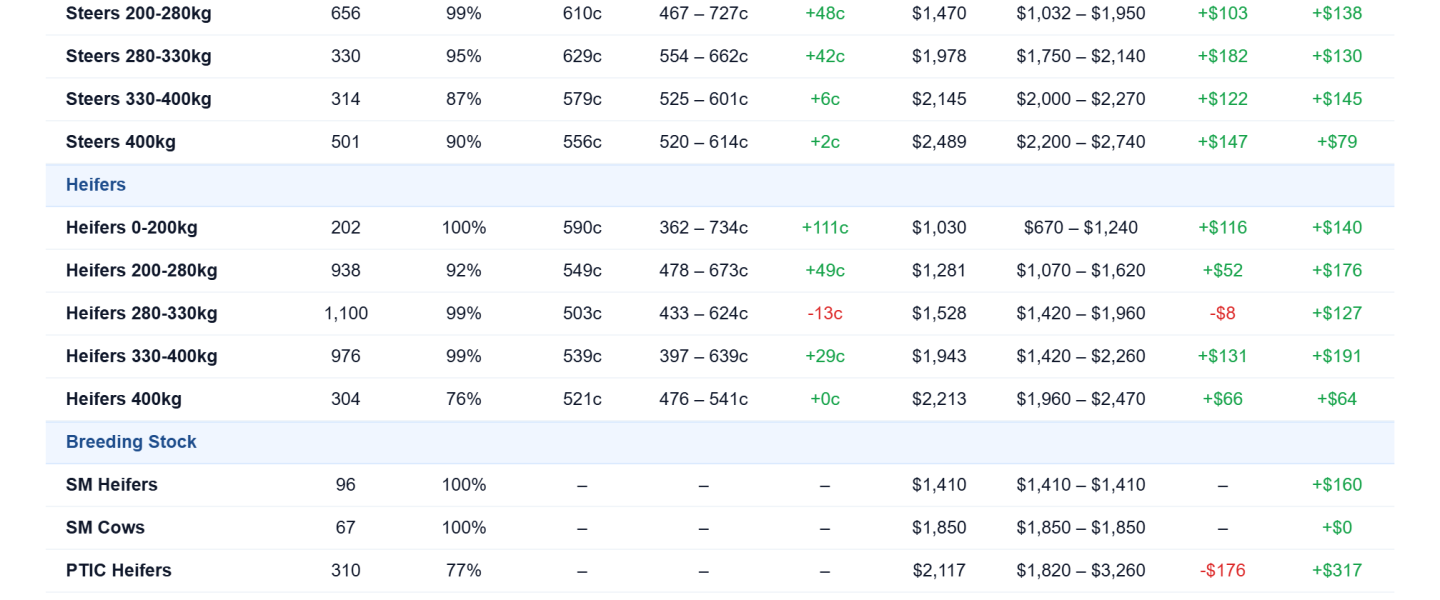Select the Steers 200-280kg row label
1440x600 pixels.
pyautogui.click(x=138, y=14)
